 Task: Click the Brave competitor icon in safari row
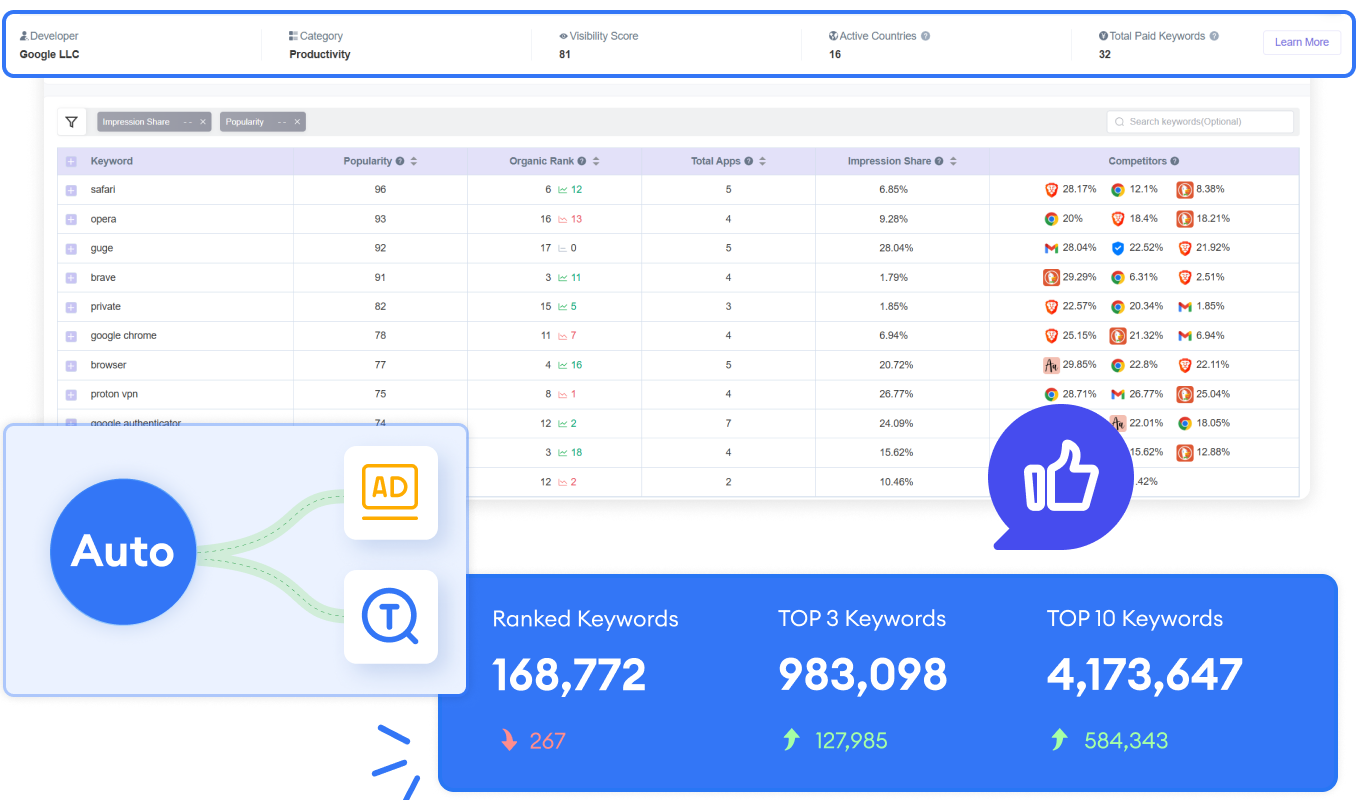(x=1051, y=190)
